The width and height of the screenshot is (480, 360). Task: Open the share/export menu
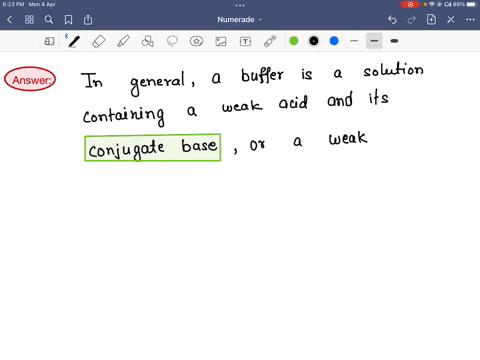pyautogui.click(x=88, y=20)
